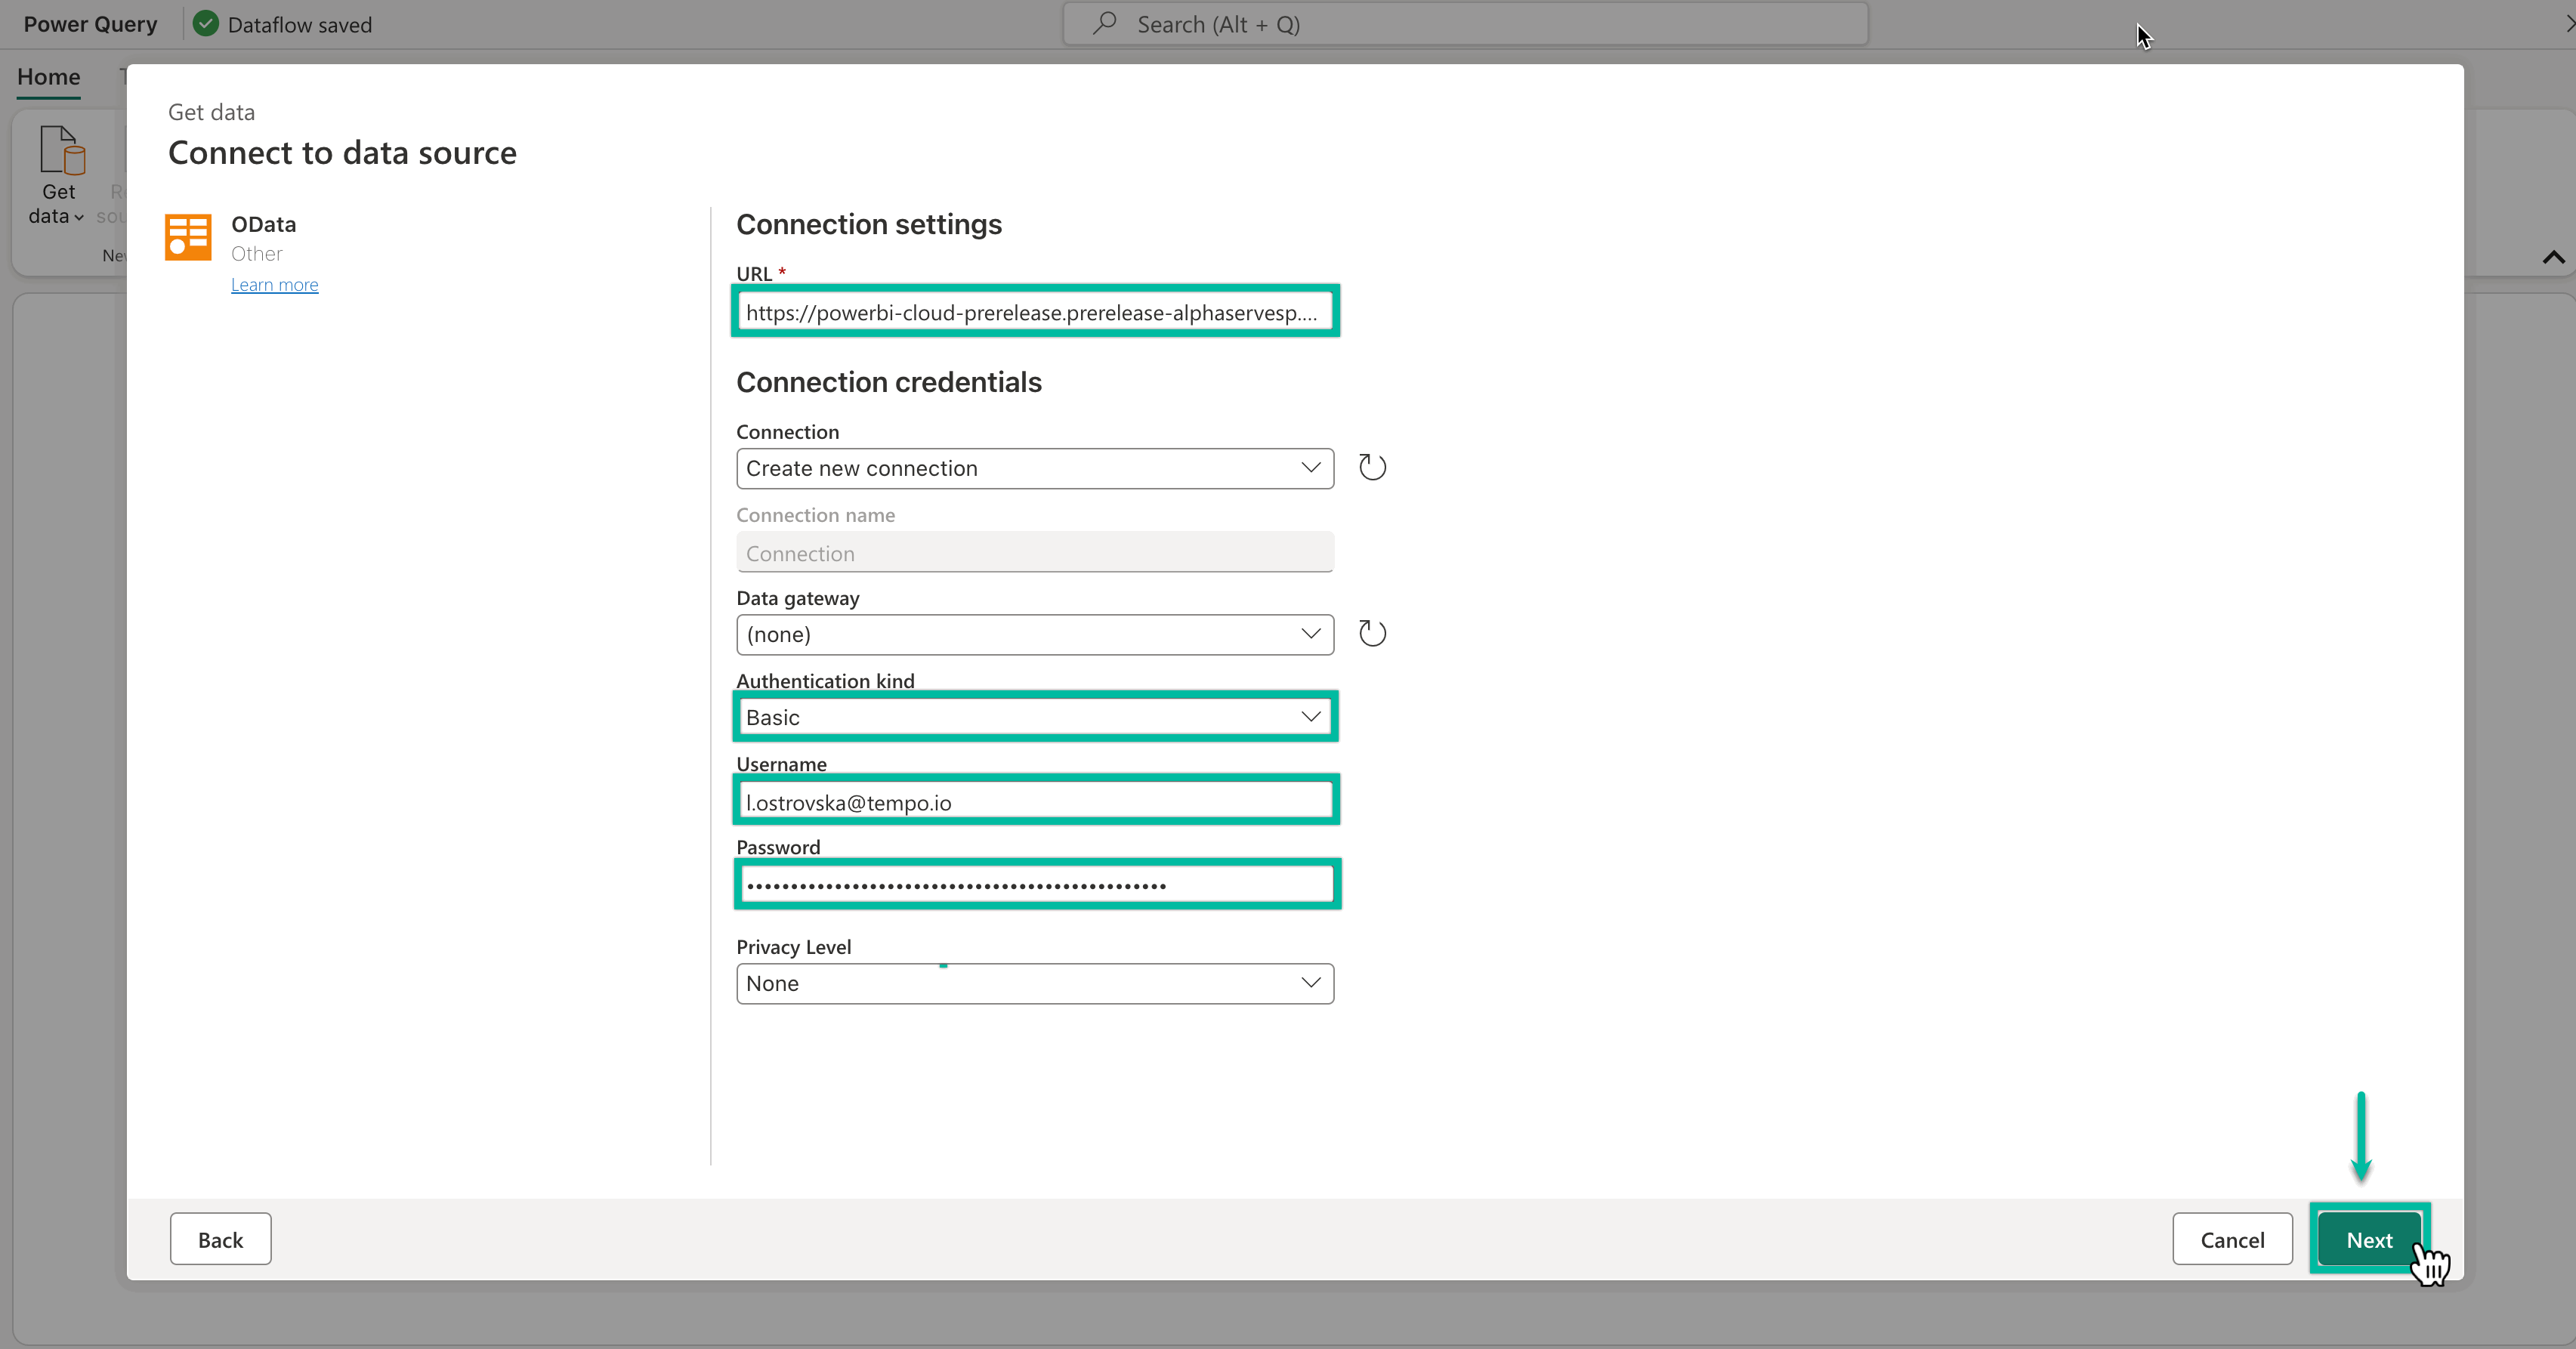This screenshot has width=2576, height=1349.
Task: Collapse the ribbon with the chevron icon
Action: click(x=2553, y=257)
